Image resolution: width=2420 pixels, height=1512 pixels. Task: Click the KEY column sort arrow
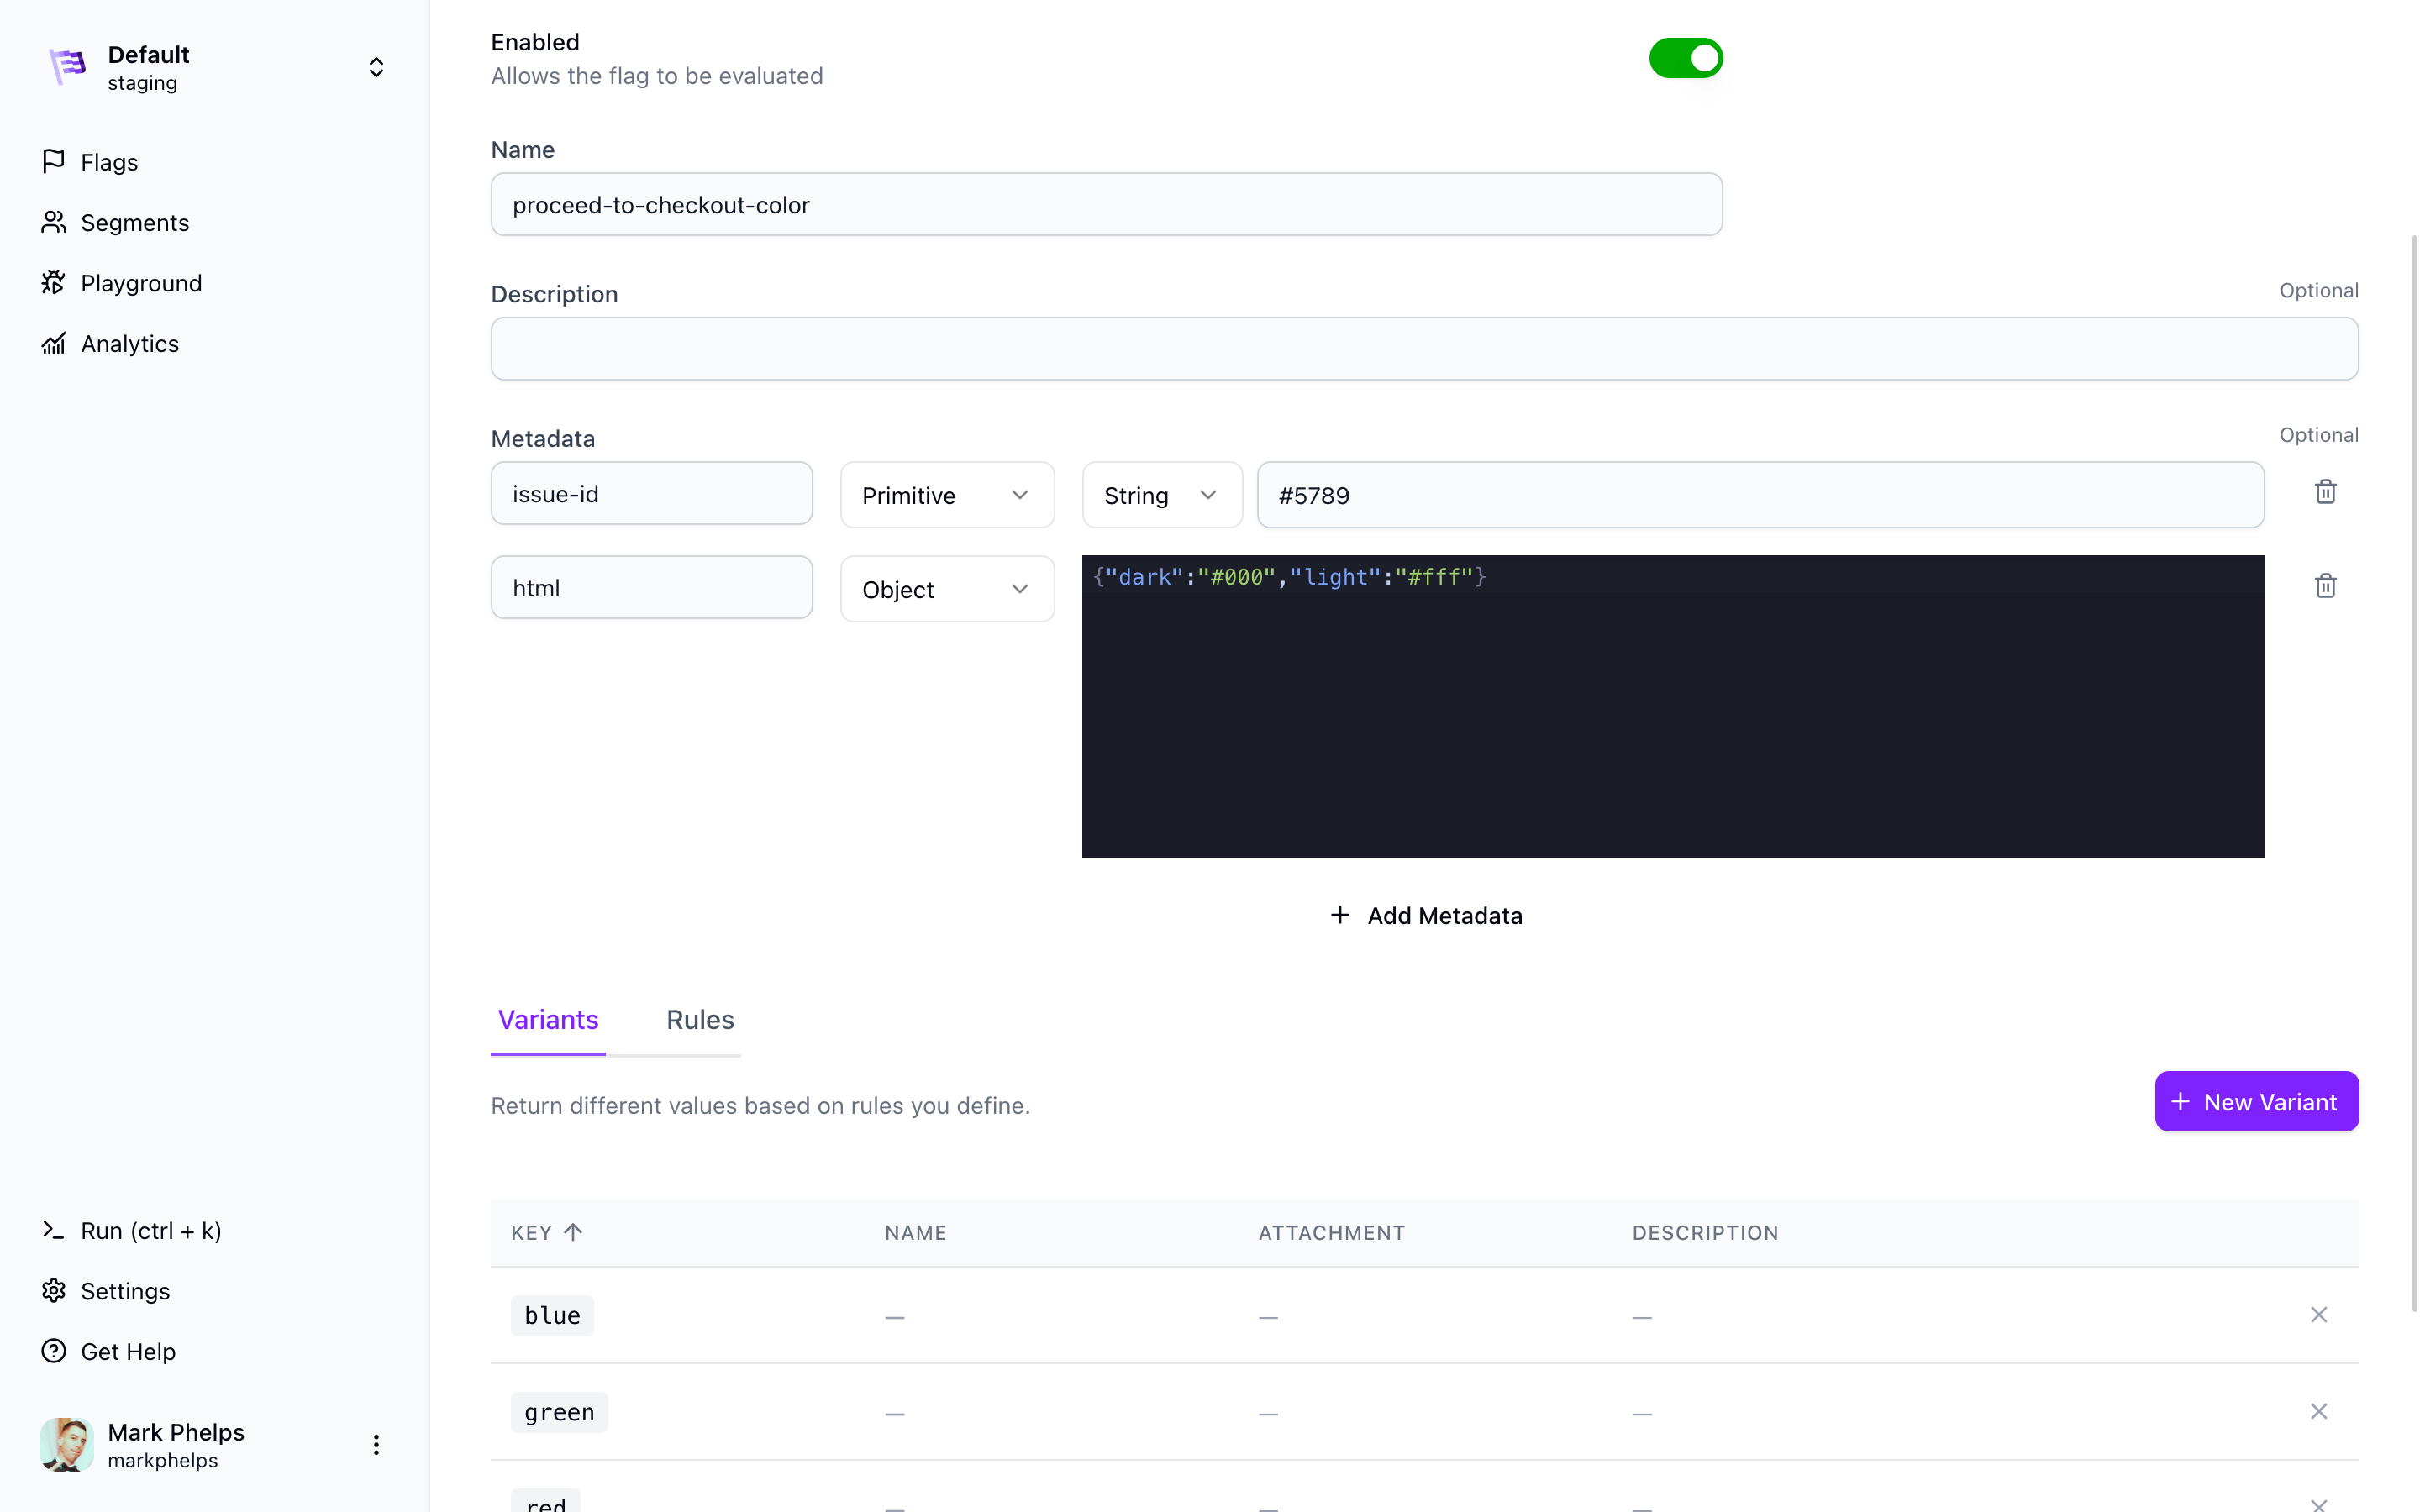pos(573,1232)
